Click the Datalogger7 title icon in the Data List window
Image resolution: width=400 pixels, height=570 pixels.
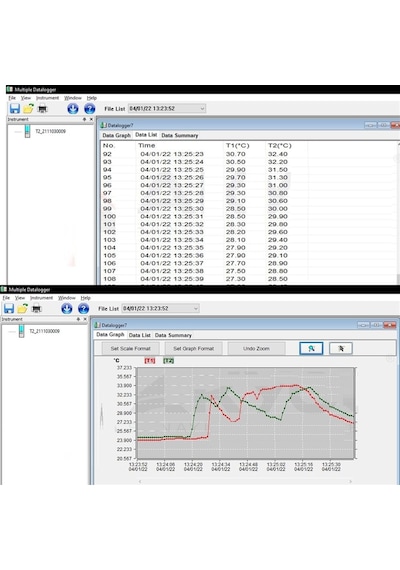[x=103, y=125]
